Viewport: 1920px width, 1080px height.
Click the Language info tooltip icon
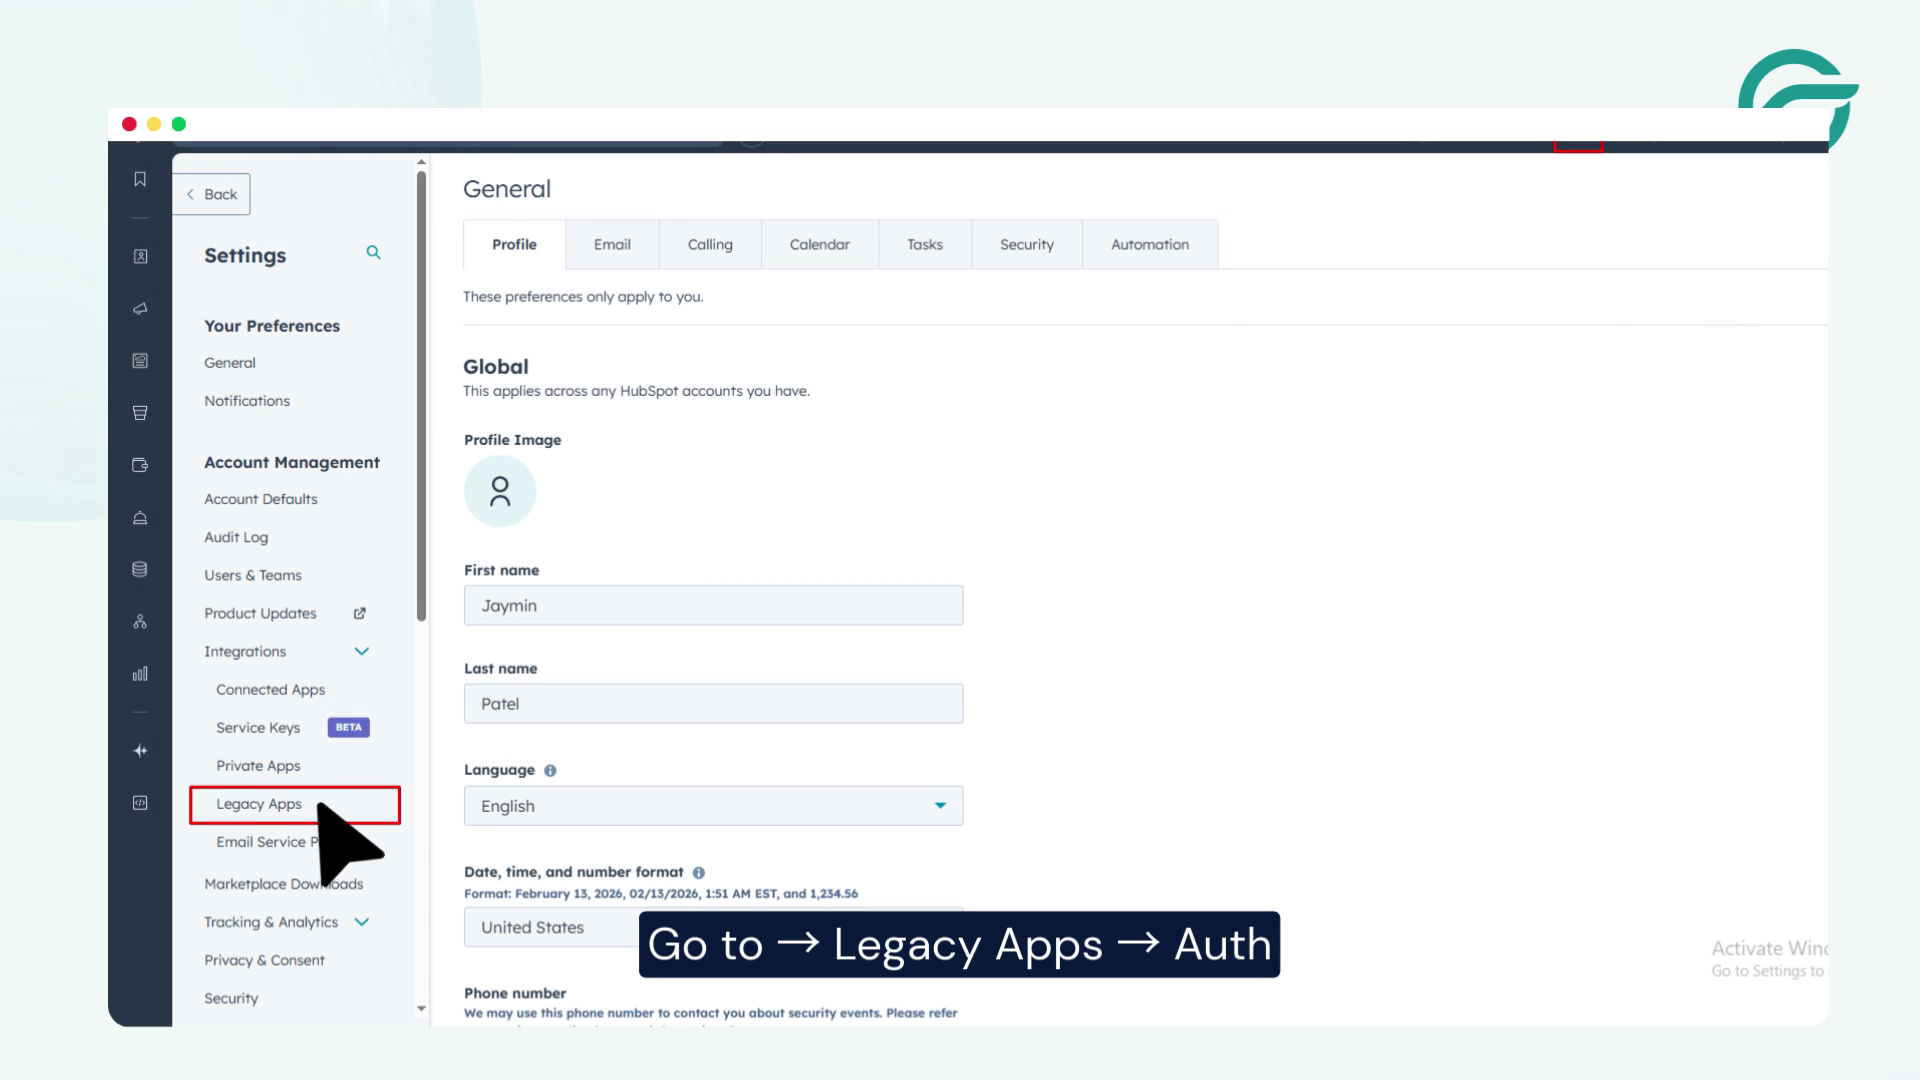(x=551, y=770)
